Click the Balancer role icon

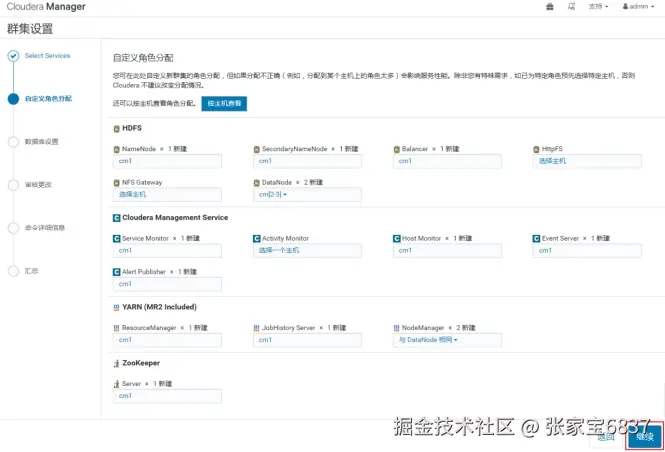click(x=397, y=149)
